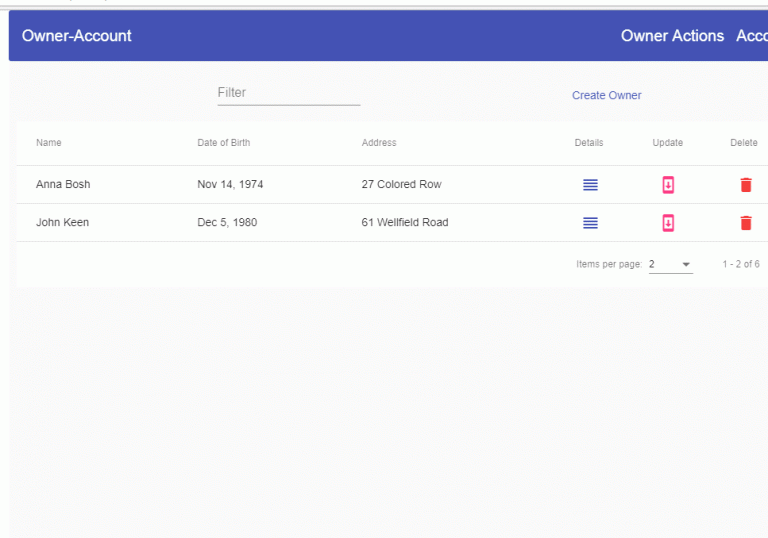Open the partially visible Account menu
Viewport: 768px width, 538px height.
click(x=752, y=36)
